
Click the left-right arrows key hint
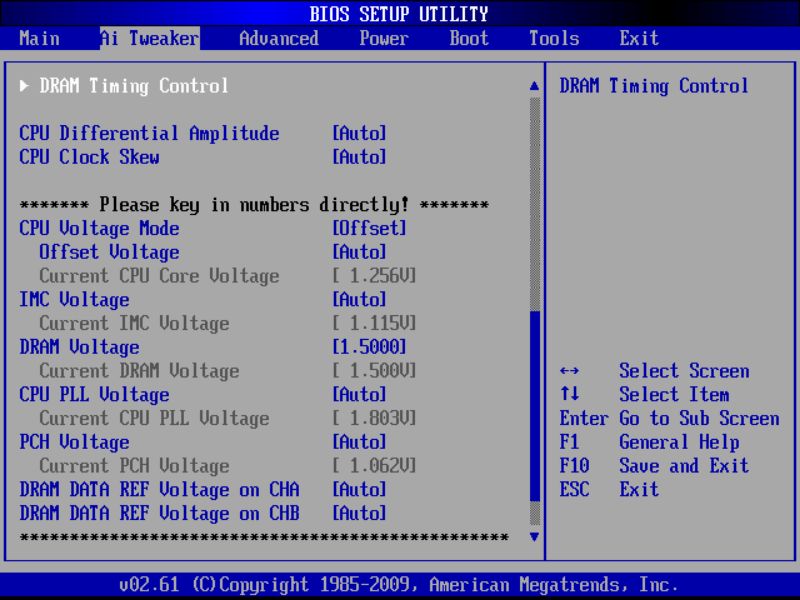569,371
